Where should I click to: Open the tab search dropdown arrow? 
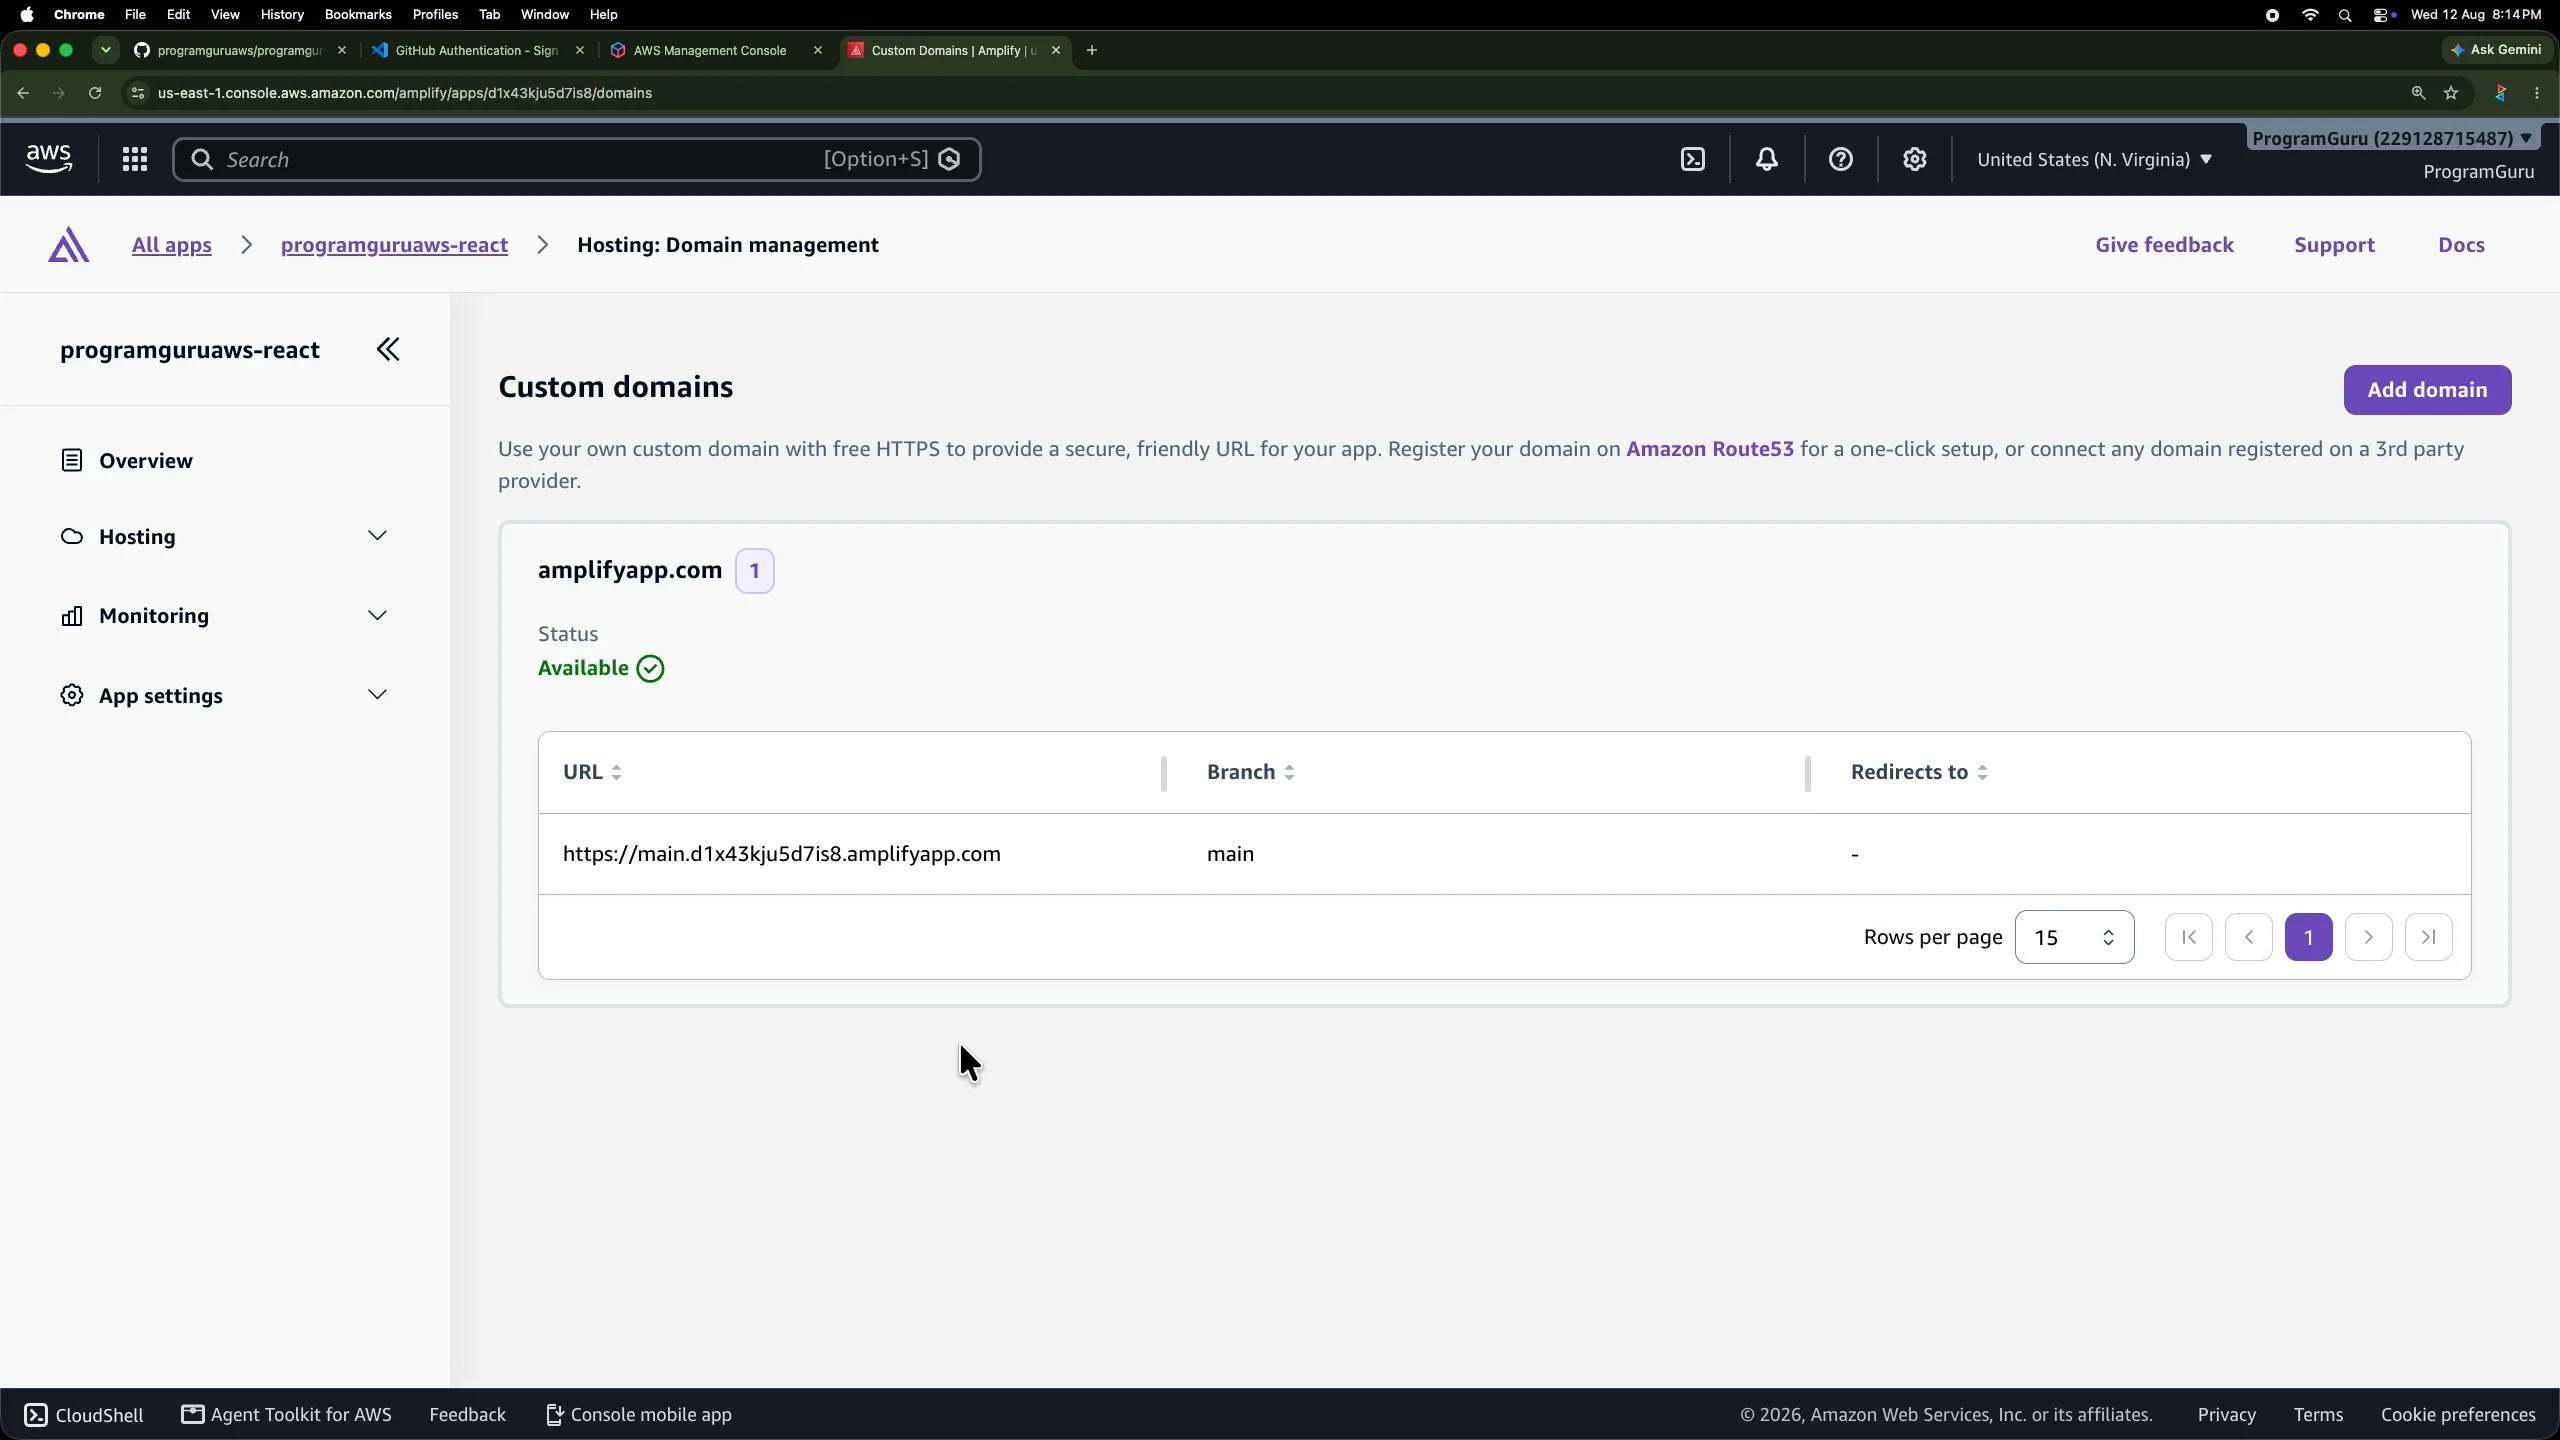(106, 50)
